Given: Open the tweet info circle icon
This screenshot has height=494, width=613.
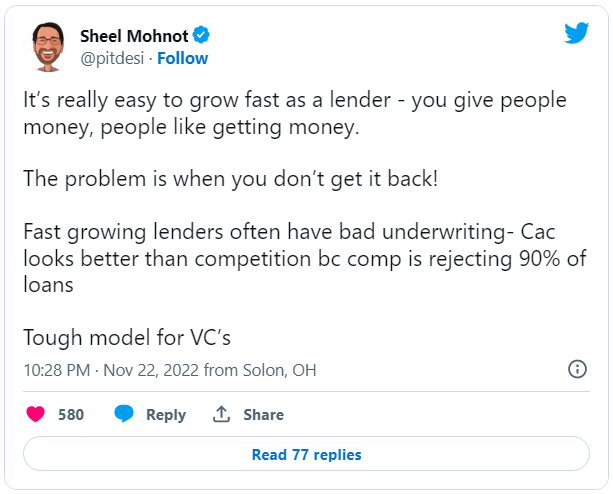Looking at the screenshot, I should (577, 369).
